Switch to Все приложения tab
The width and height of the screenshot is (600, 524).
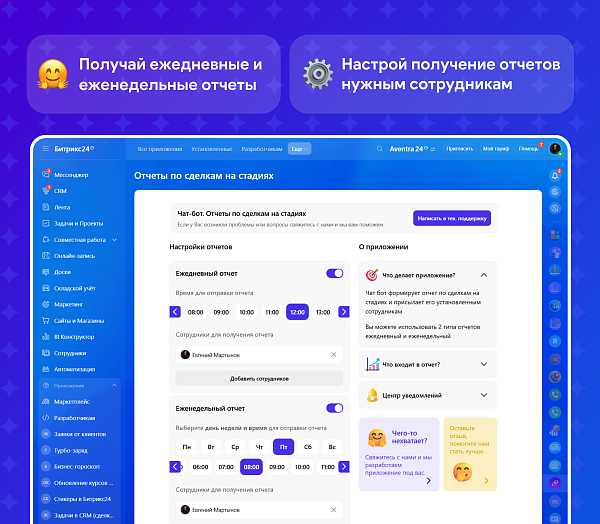tap(160, 149)
